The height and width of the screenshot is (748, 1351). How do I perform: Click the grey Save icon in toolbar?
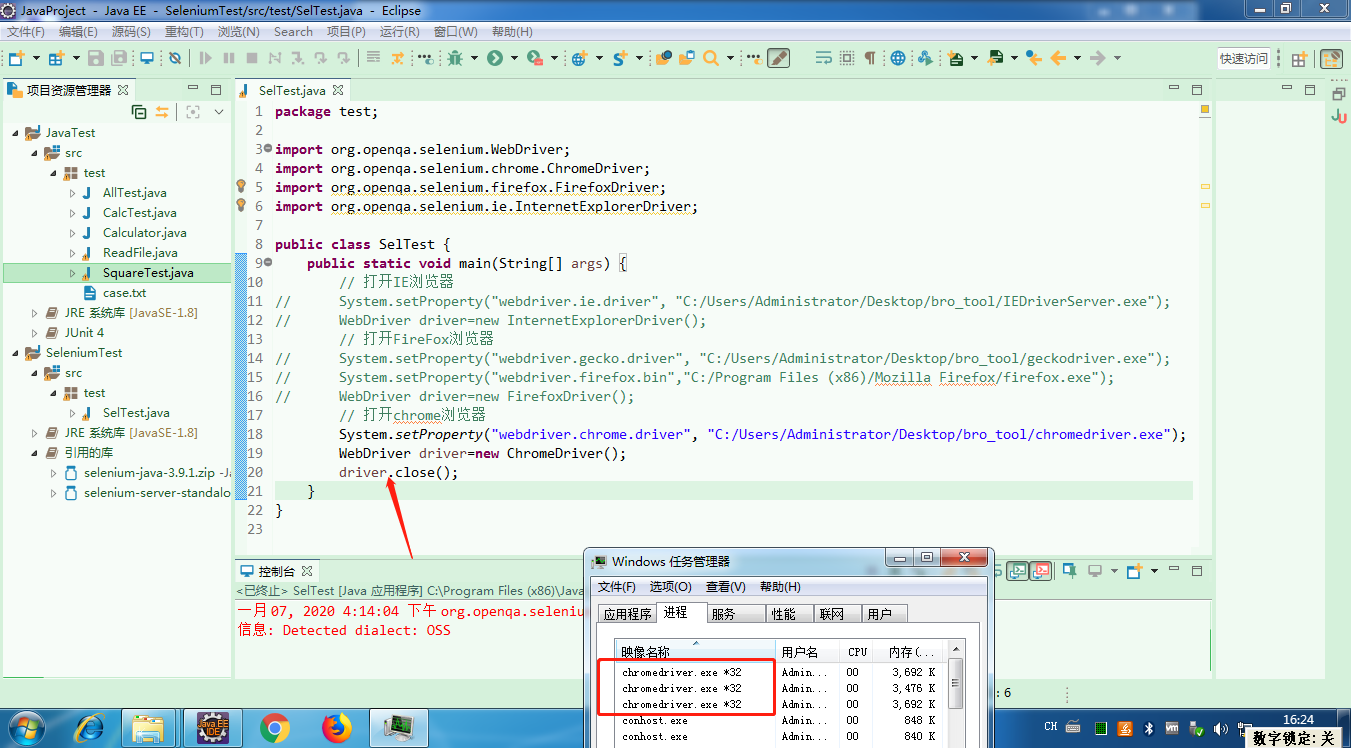(95, 58)
